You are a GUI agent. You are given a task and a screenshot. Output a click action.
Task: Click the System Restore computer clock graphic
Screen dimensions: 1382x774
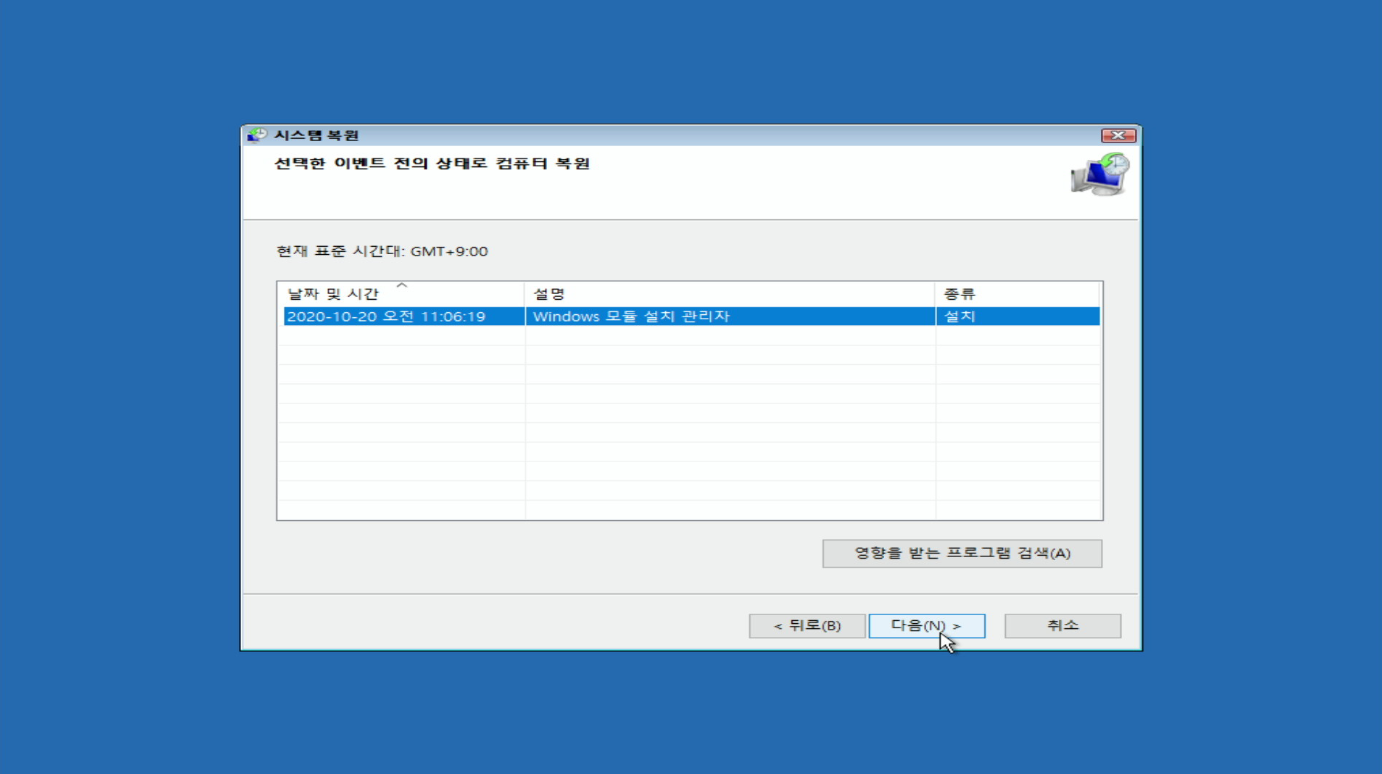pos(1100,174)
